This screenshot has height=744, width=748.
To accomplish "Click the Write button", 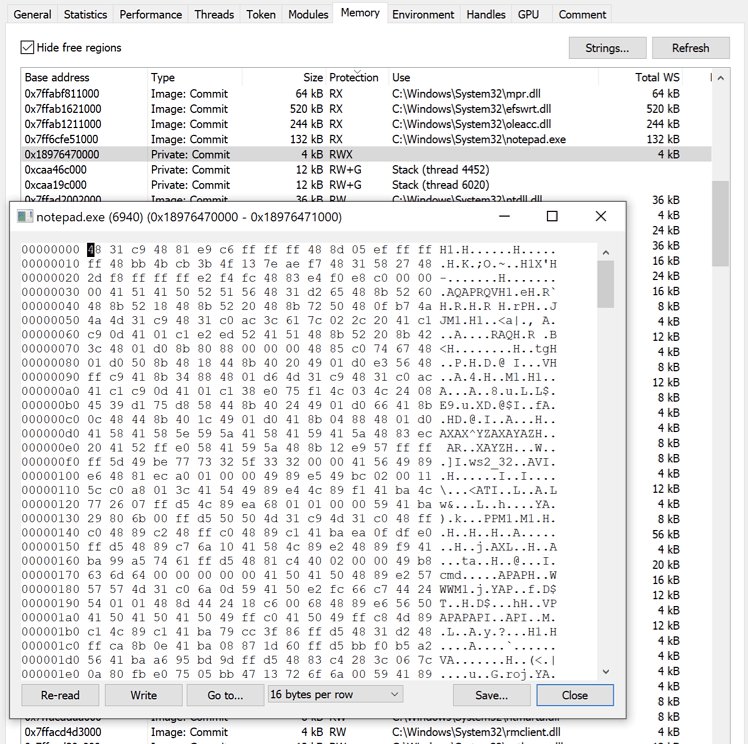I will click(x=144, y=695).
